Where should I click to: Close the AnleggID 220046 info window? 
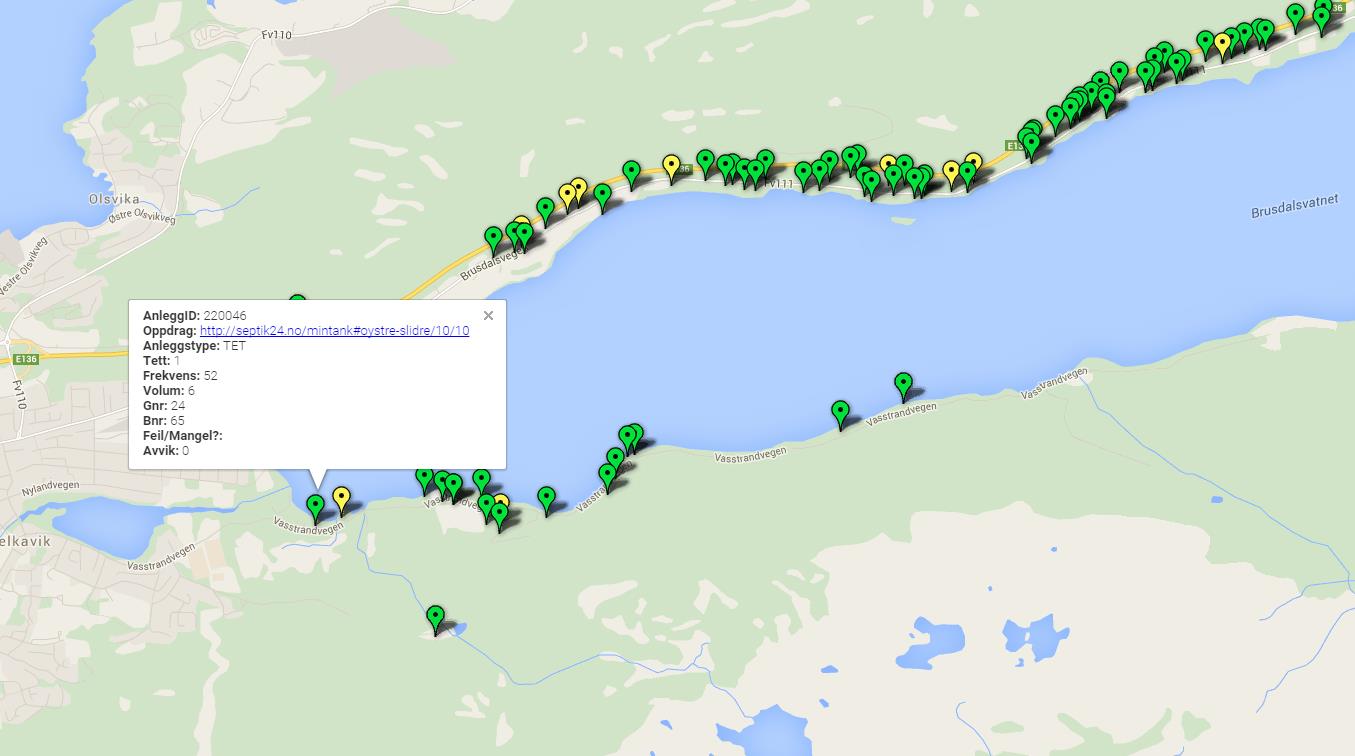pos(488,315)
